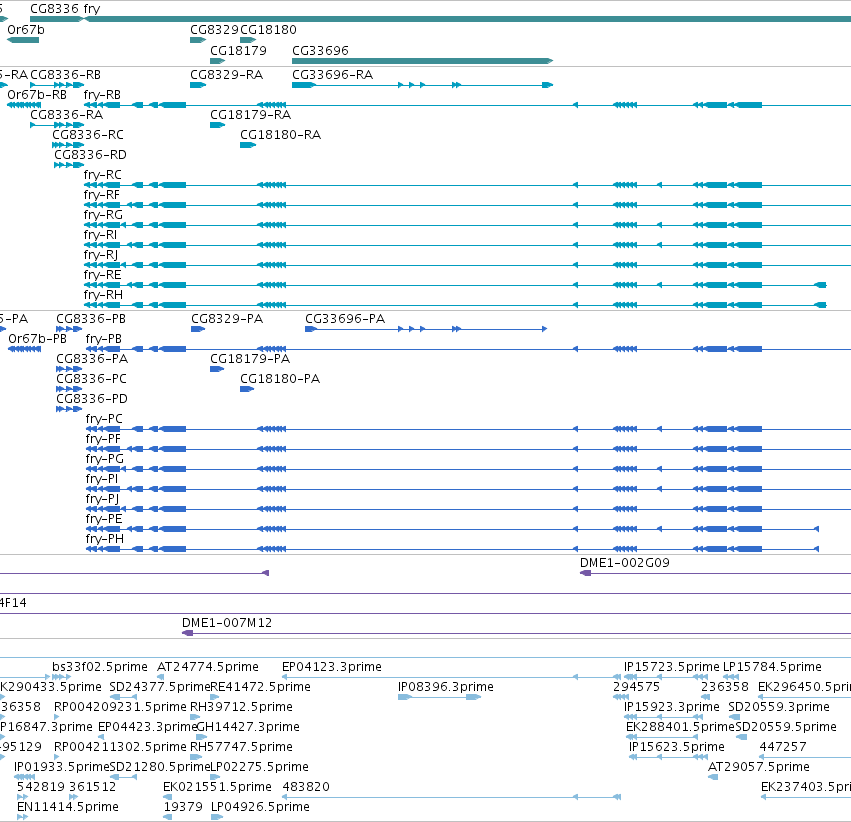The image size is (851, 822).
Task: Click the SD20559.3prime EST label
Action: [779, 708]
